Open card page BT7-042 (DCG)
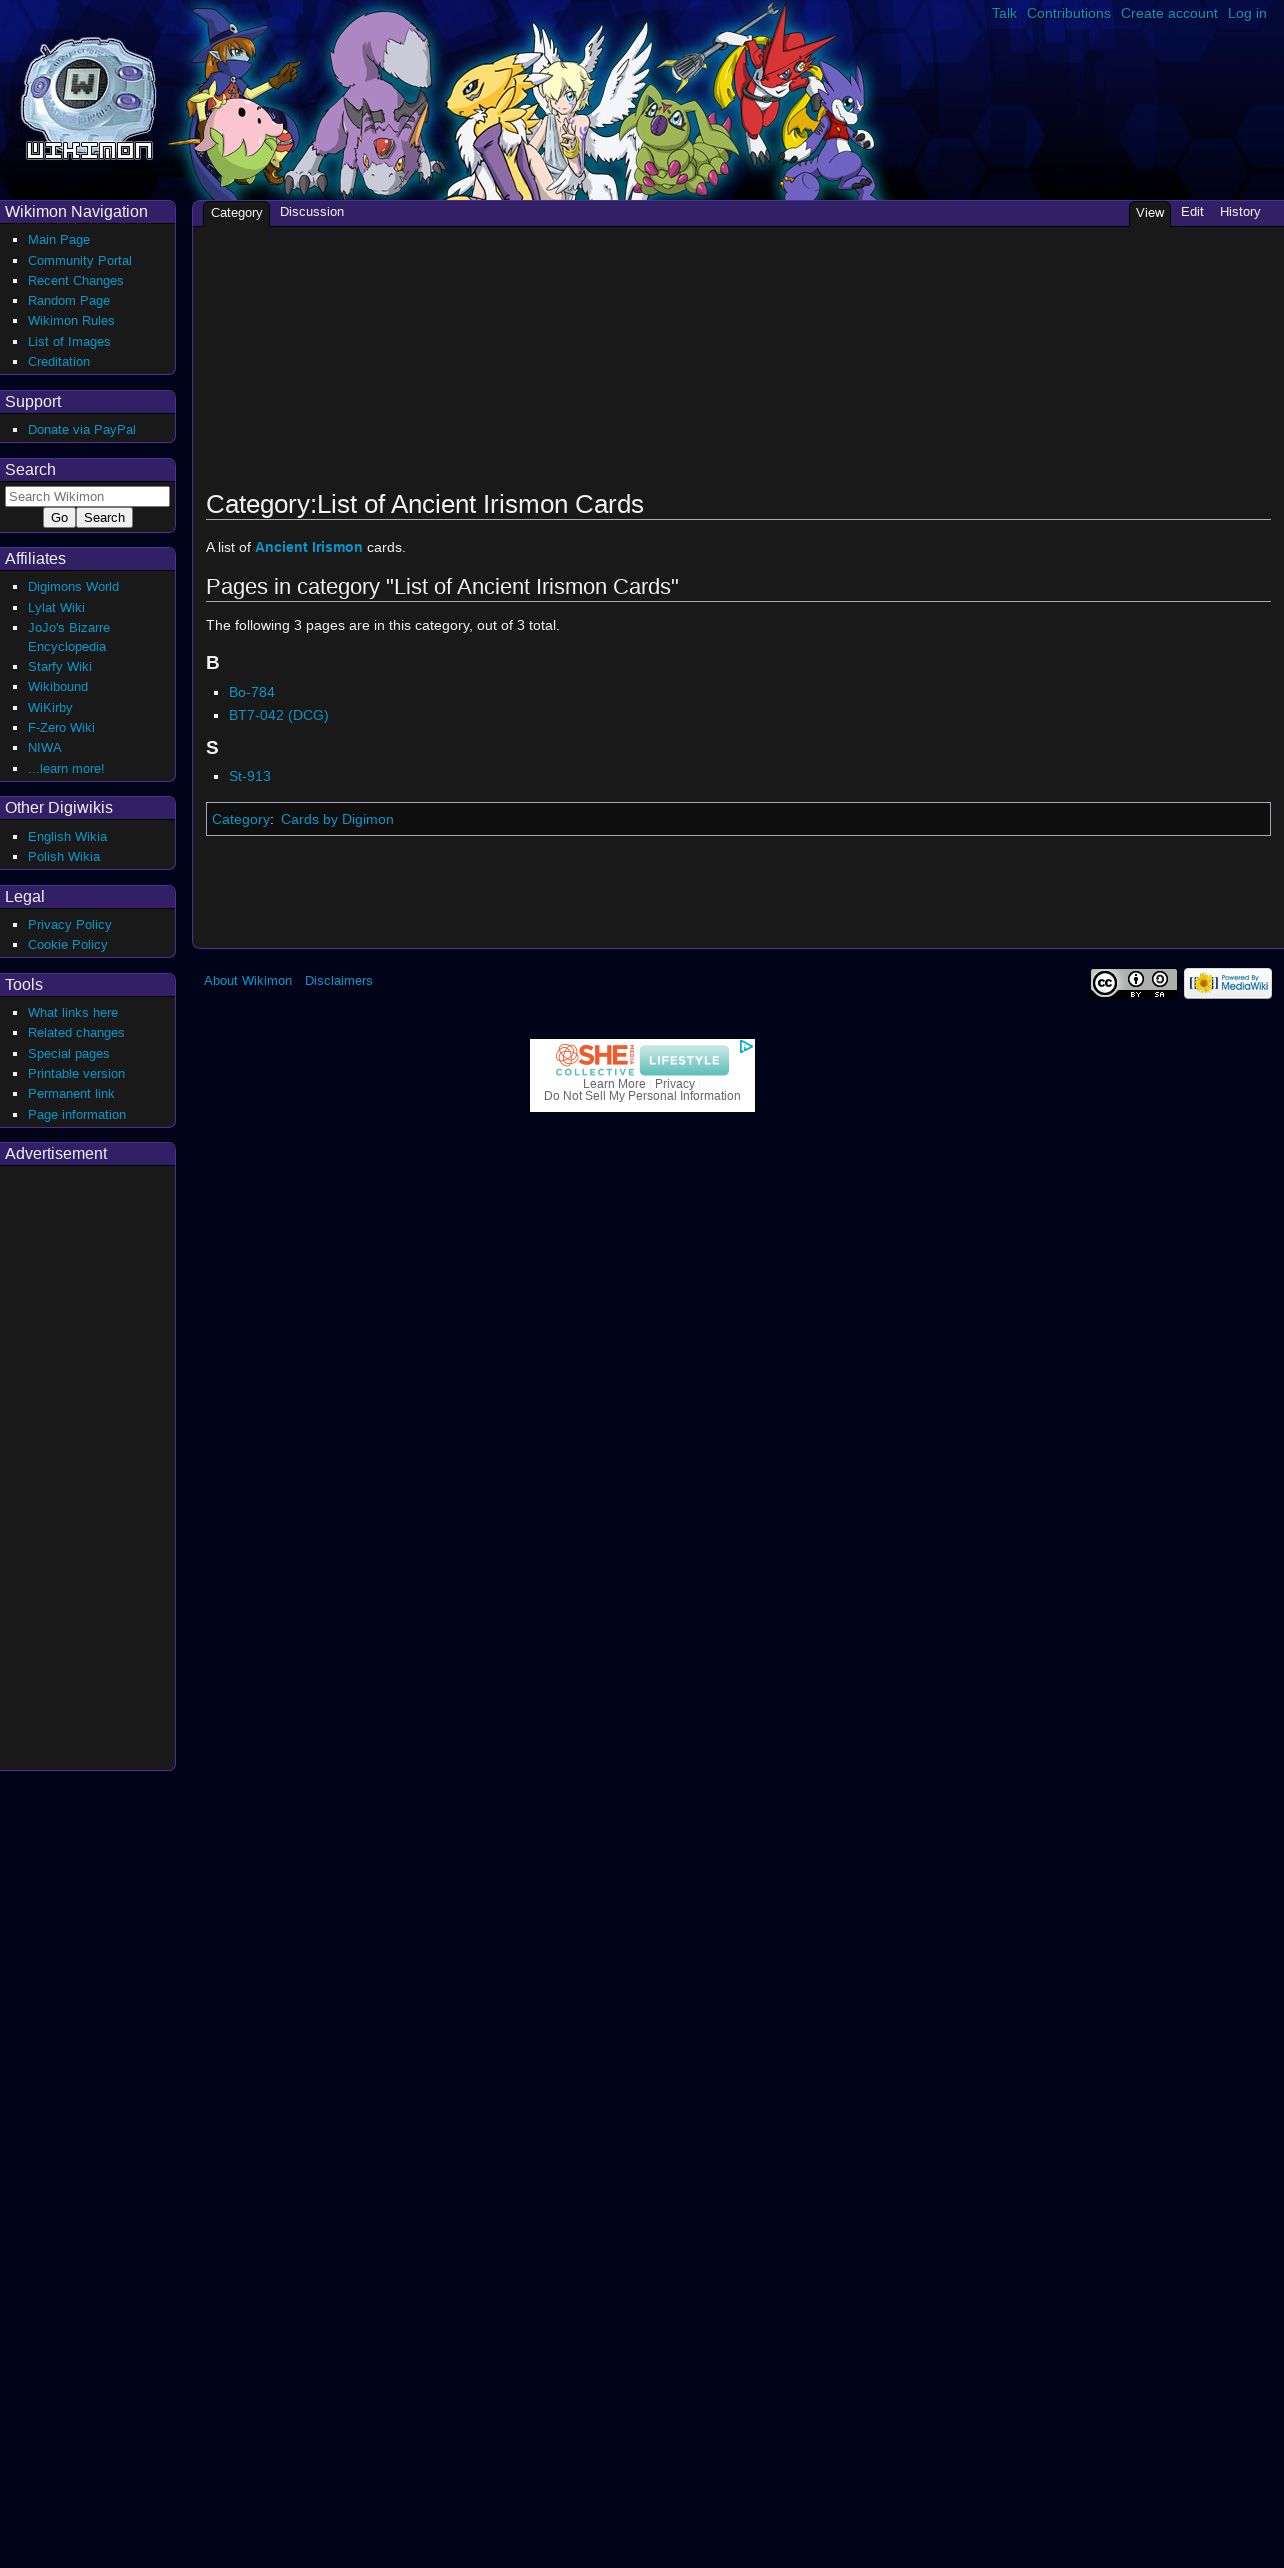The image size is (1284, 2568). click(279, 715)
